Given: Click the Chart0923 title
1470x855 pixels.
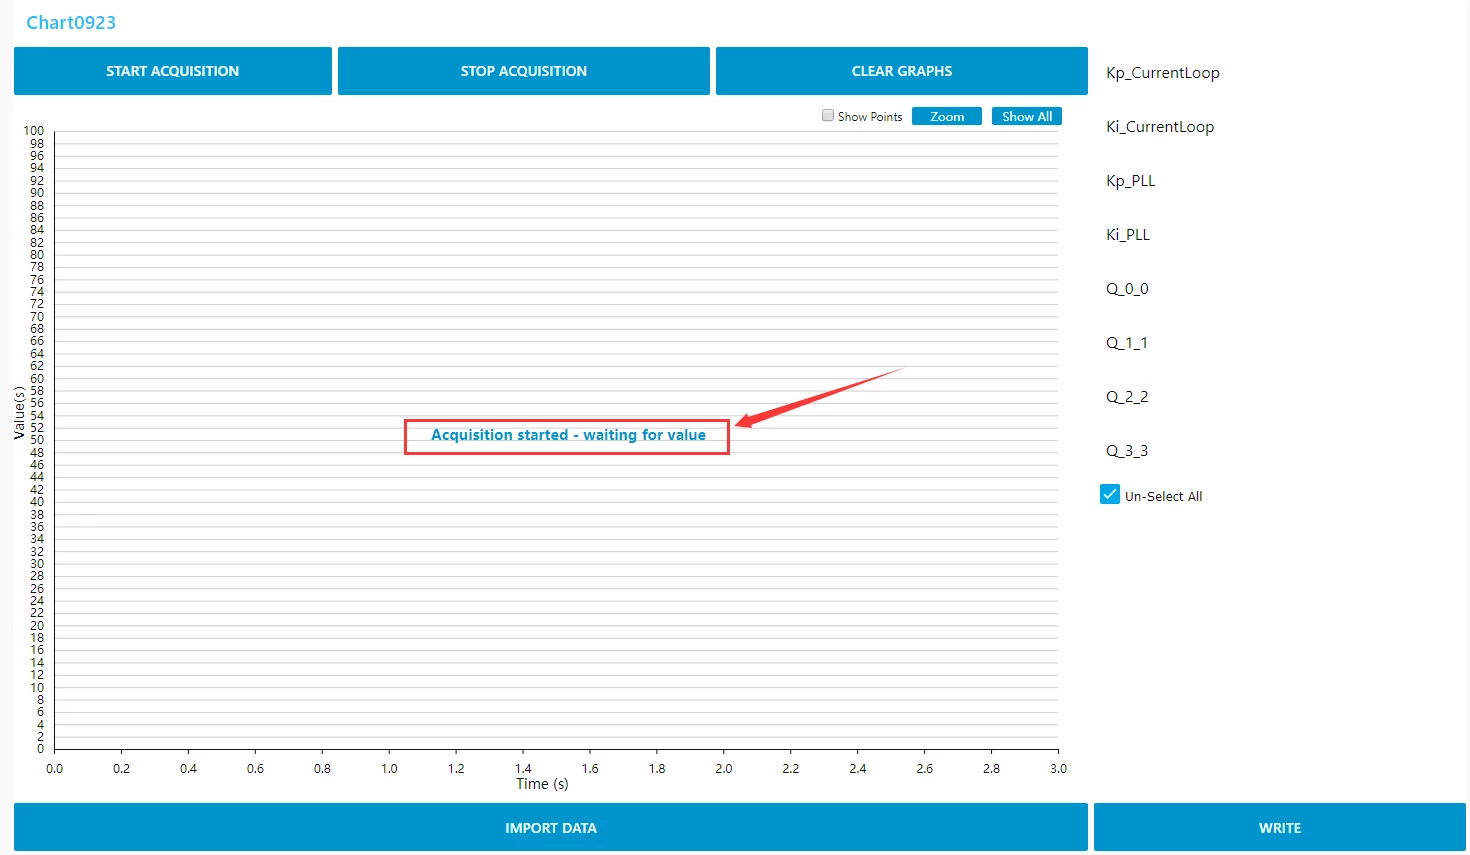Looking at the screenshot, I should pyautogui.click(x=71, y=22).
